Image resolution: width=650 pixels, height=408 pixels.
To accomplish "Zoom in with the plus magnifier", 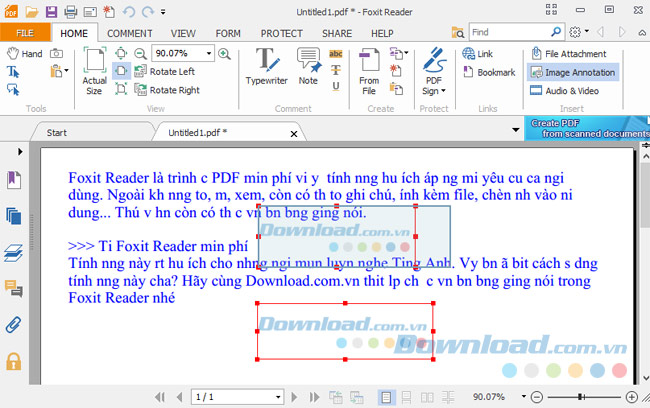I will point(224,53).
